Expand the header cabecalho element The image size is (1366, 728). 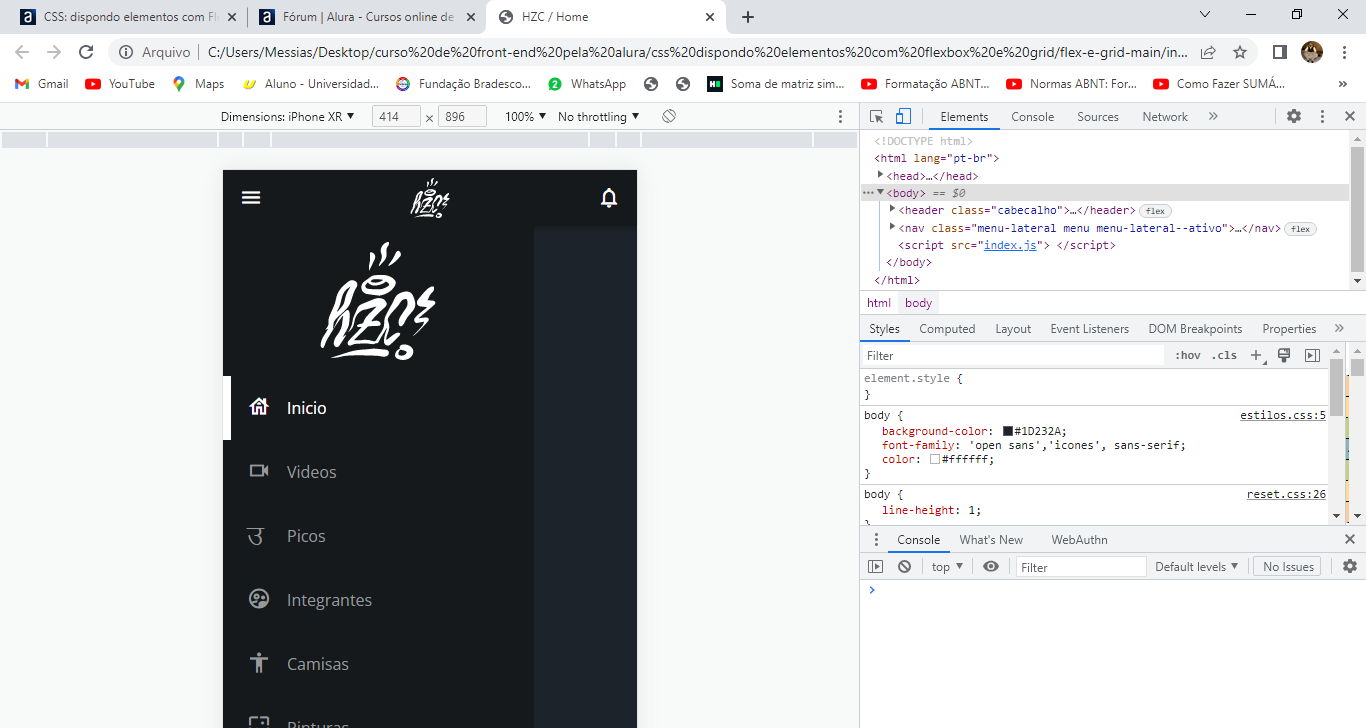click(892, 209)
